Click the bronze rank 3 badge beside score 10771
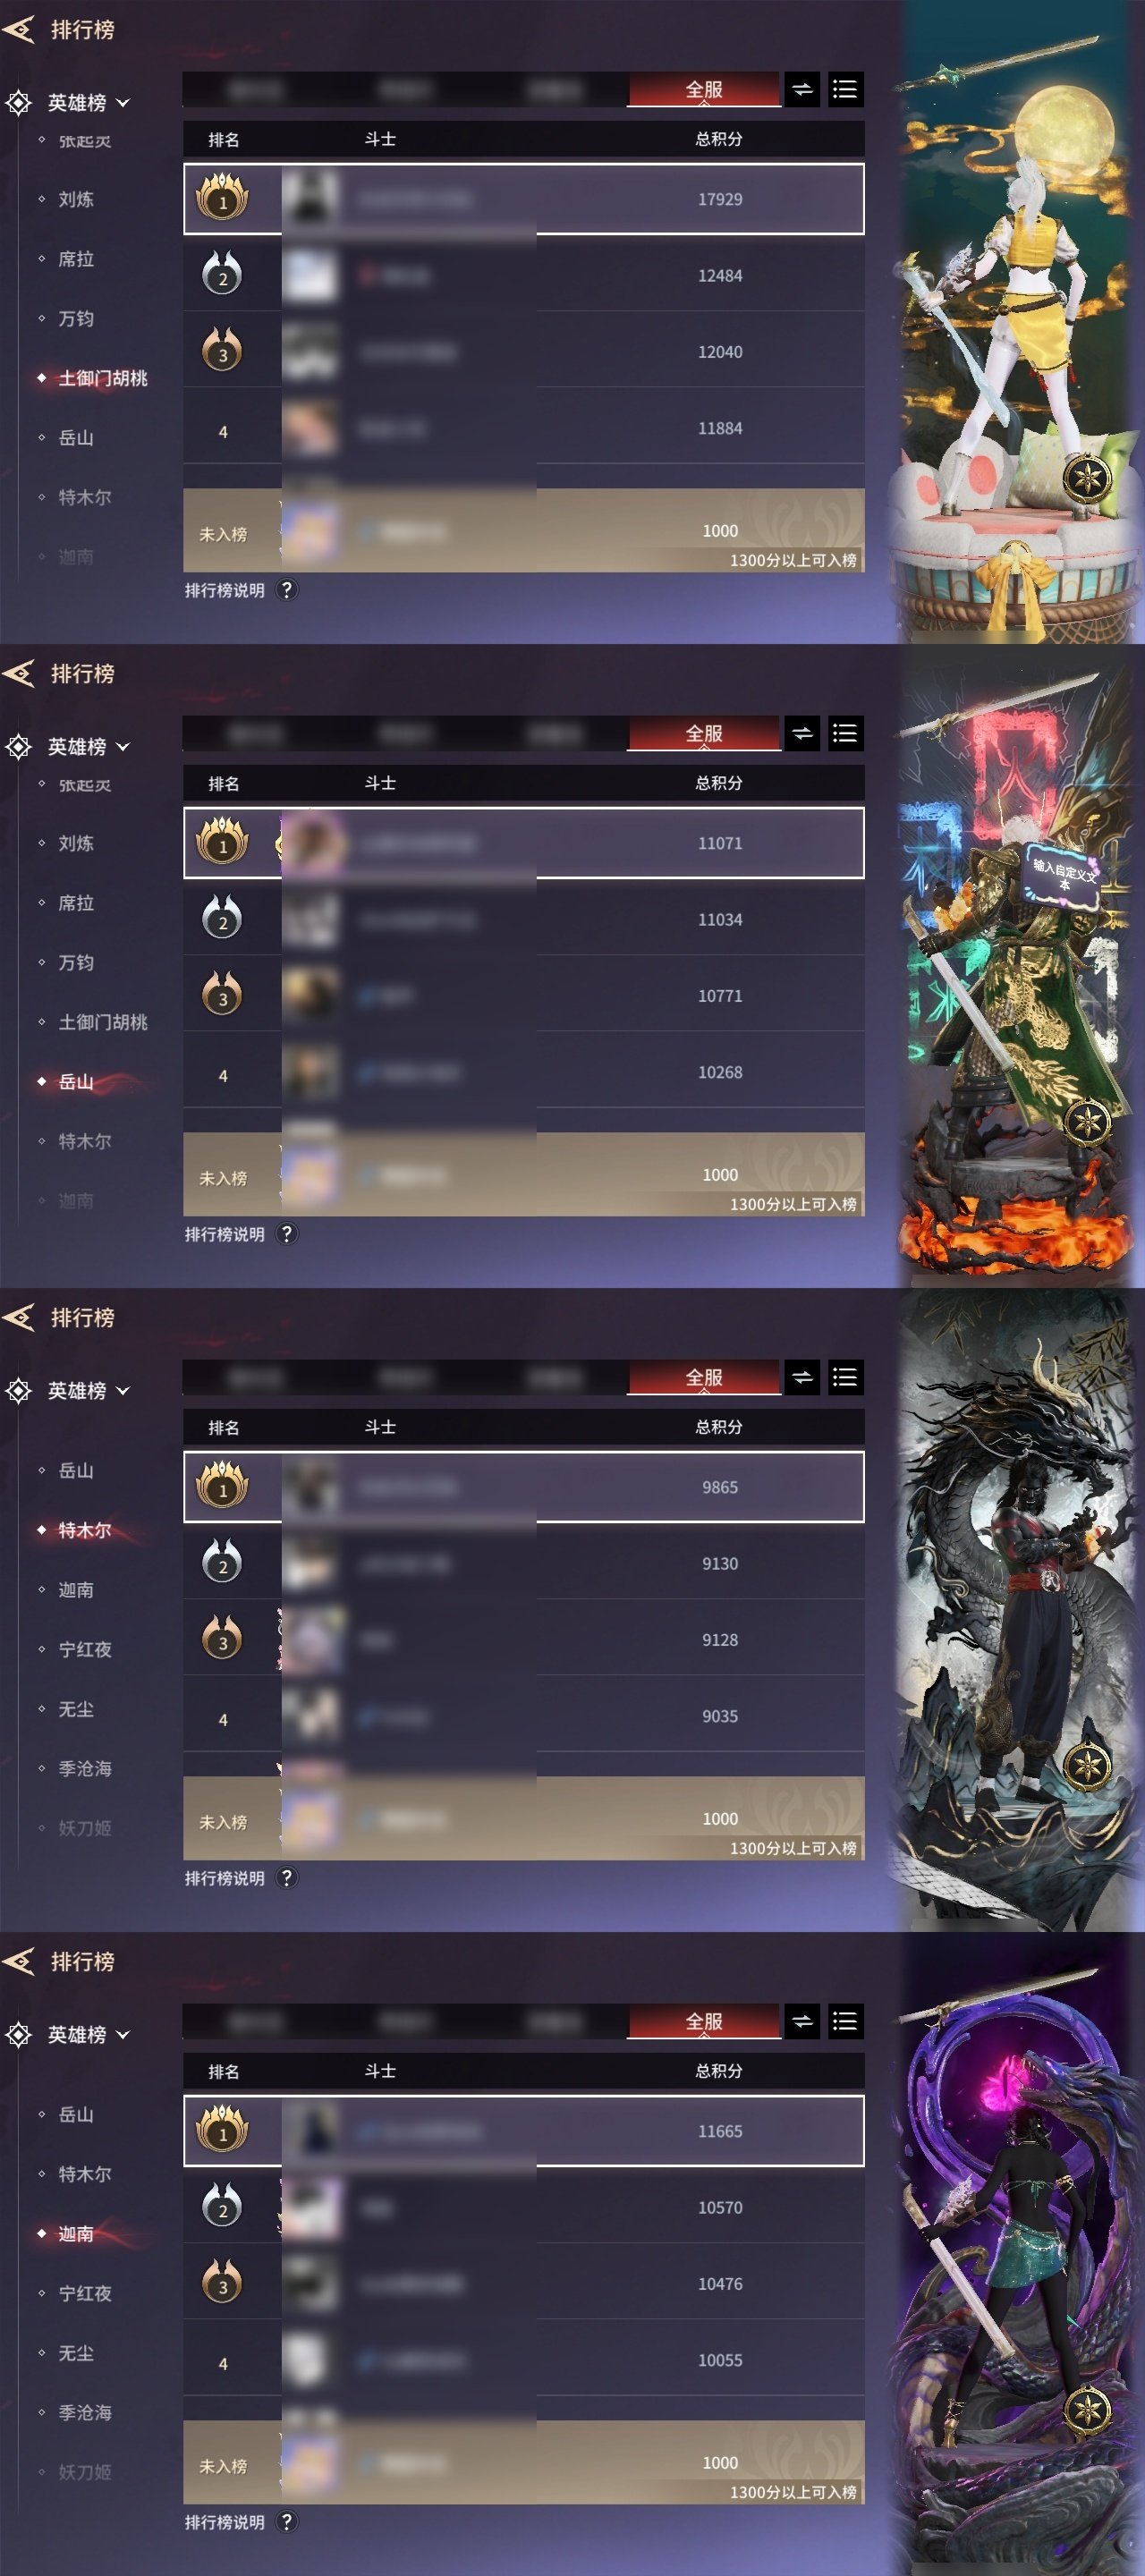Viewport: 1145px width, 2576px height. 222,994
